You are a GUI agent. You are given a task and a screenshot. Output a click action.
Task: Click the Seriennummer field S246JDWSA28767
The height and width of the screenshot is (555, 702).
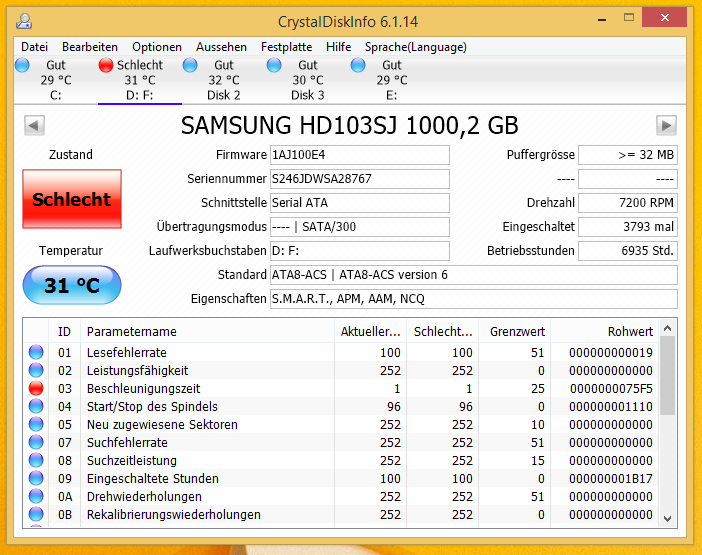(360, 179)
